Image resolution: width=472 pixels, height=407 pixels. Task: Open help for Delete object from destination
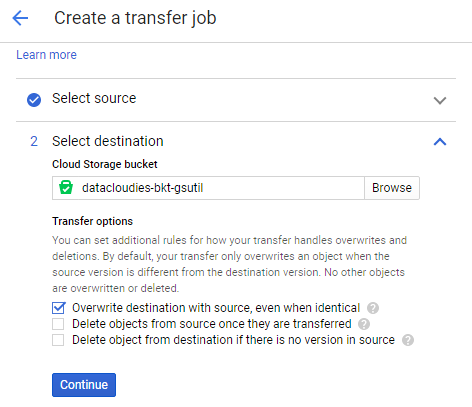(x=408, y=340)
